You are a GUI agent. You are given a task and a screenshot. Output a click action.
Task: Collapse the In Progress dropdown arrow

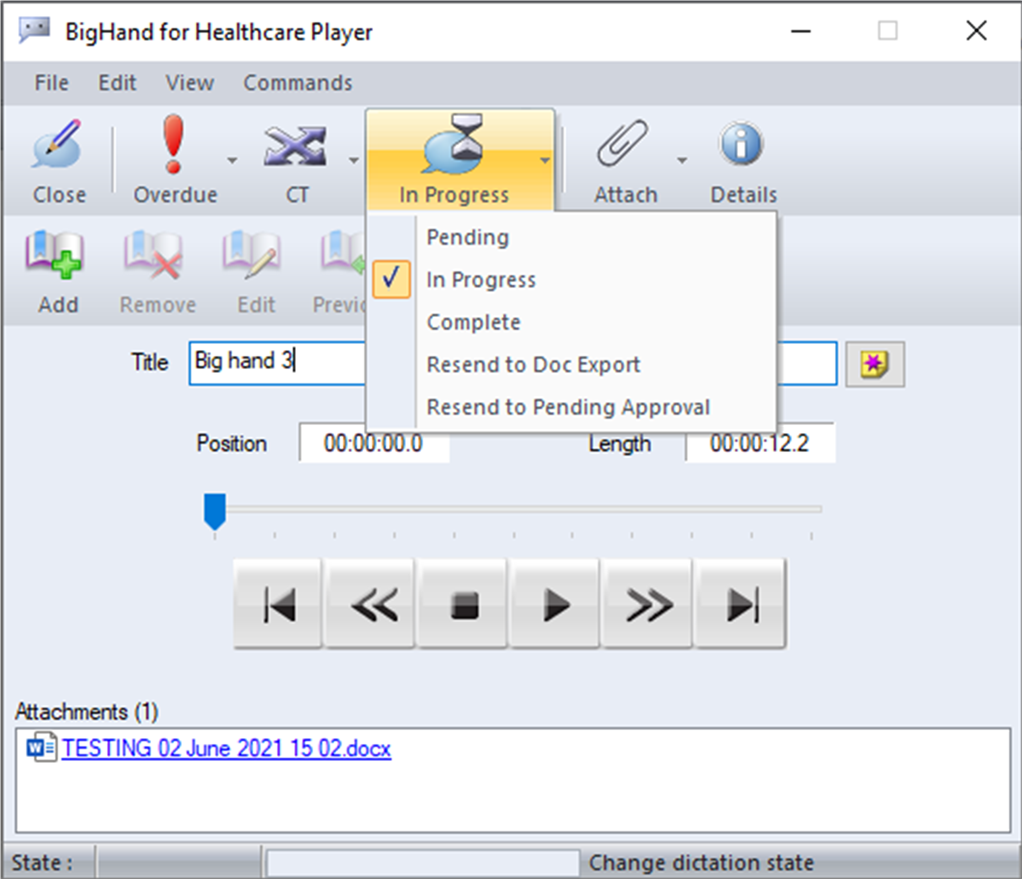[x=546, y=160]
